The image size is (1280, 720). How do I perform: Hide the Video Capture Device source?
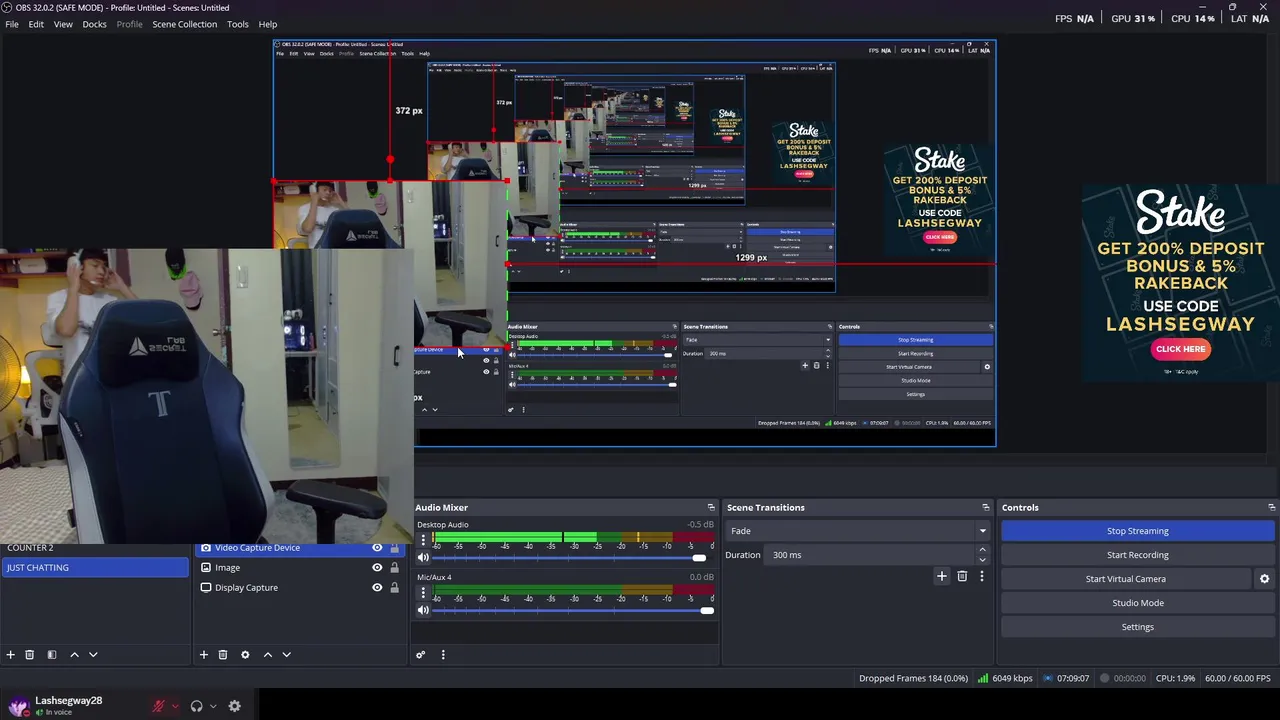377,548
